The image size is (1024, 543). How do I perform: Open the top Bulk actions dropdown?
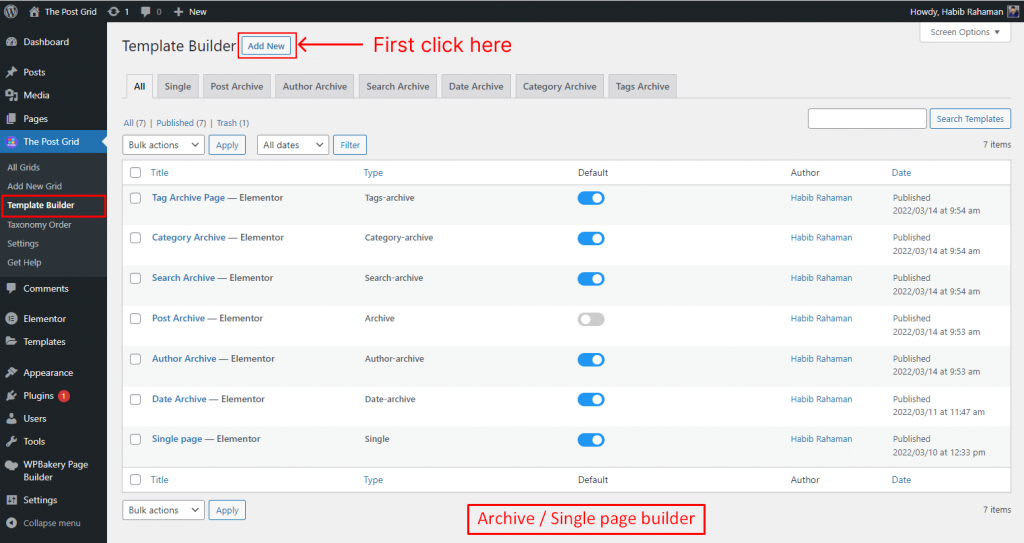[x=163, y=145]
